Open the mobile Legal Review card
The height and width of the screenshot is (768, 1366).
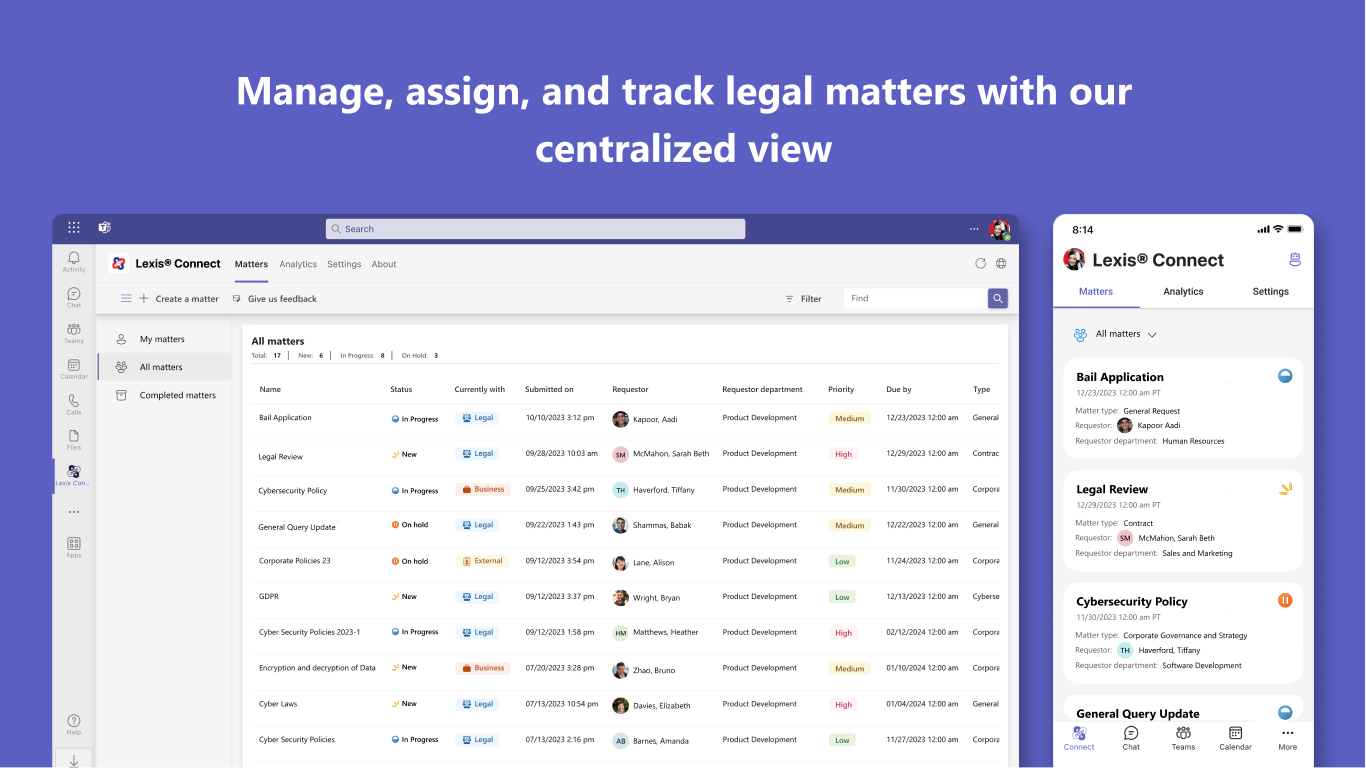[1183, 520]
